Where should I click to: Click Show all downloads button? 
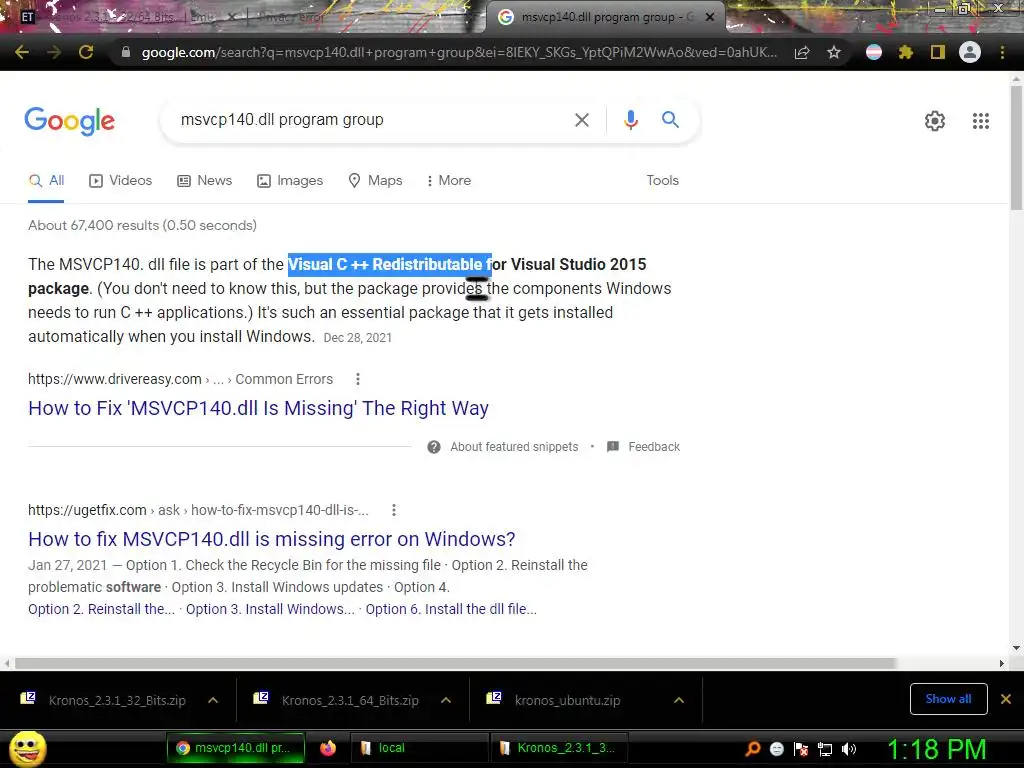pyautogui.click(x=948, y=699)
